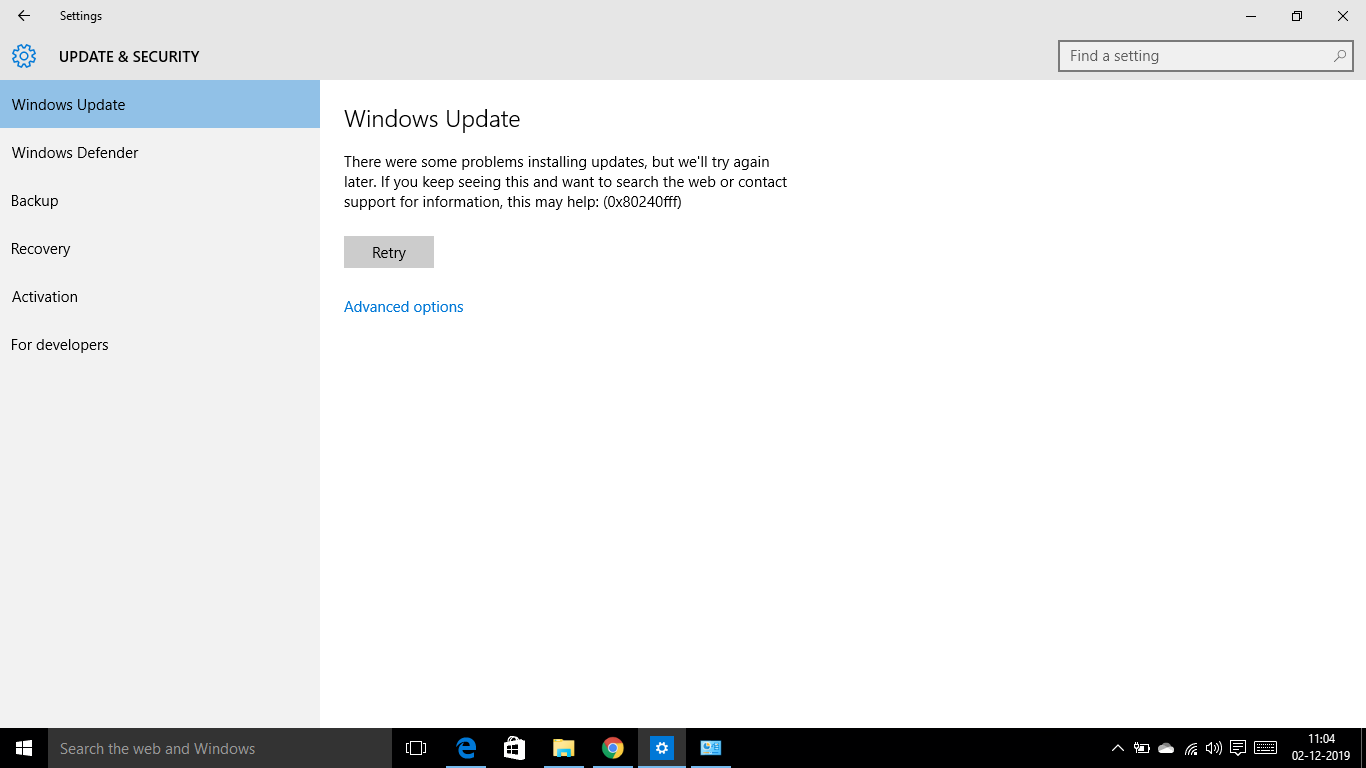Click the Windows Update page heading
Image resolution: width=1366 pixels, height=768 pixels.
[432, 119]
